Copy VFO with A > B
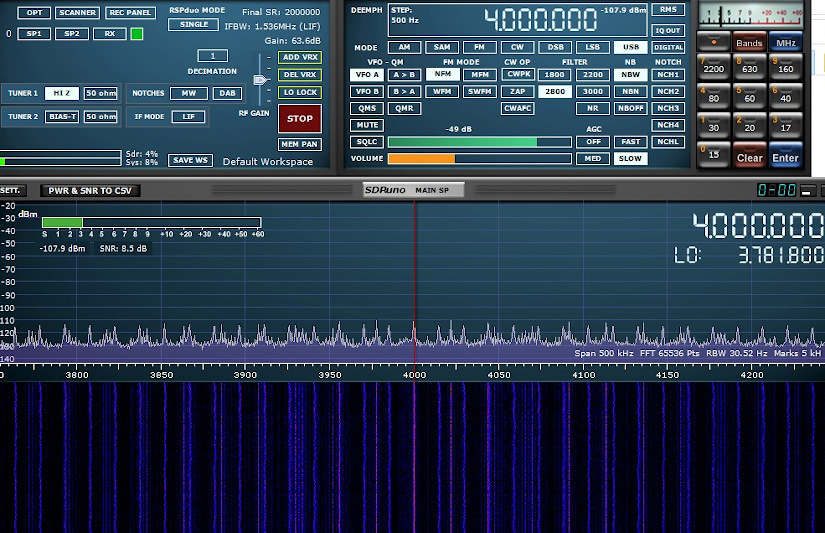825x533 pixels. 404,75
